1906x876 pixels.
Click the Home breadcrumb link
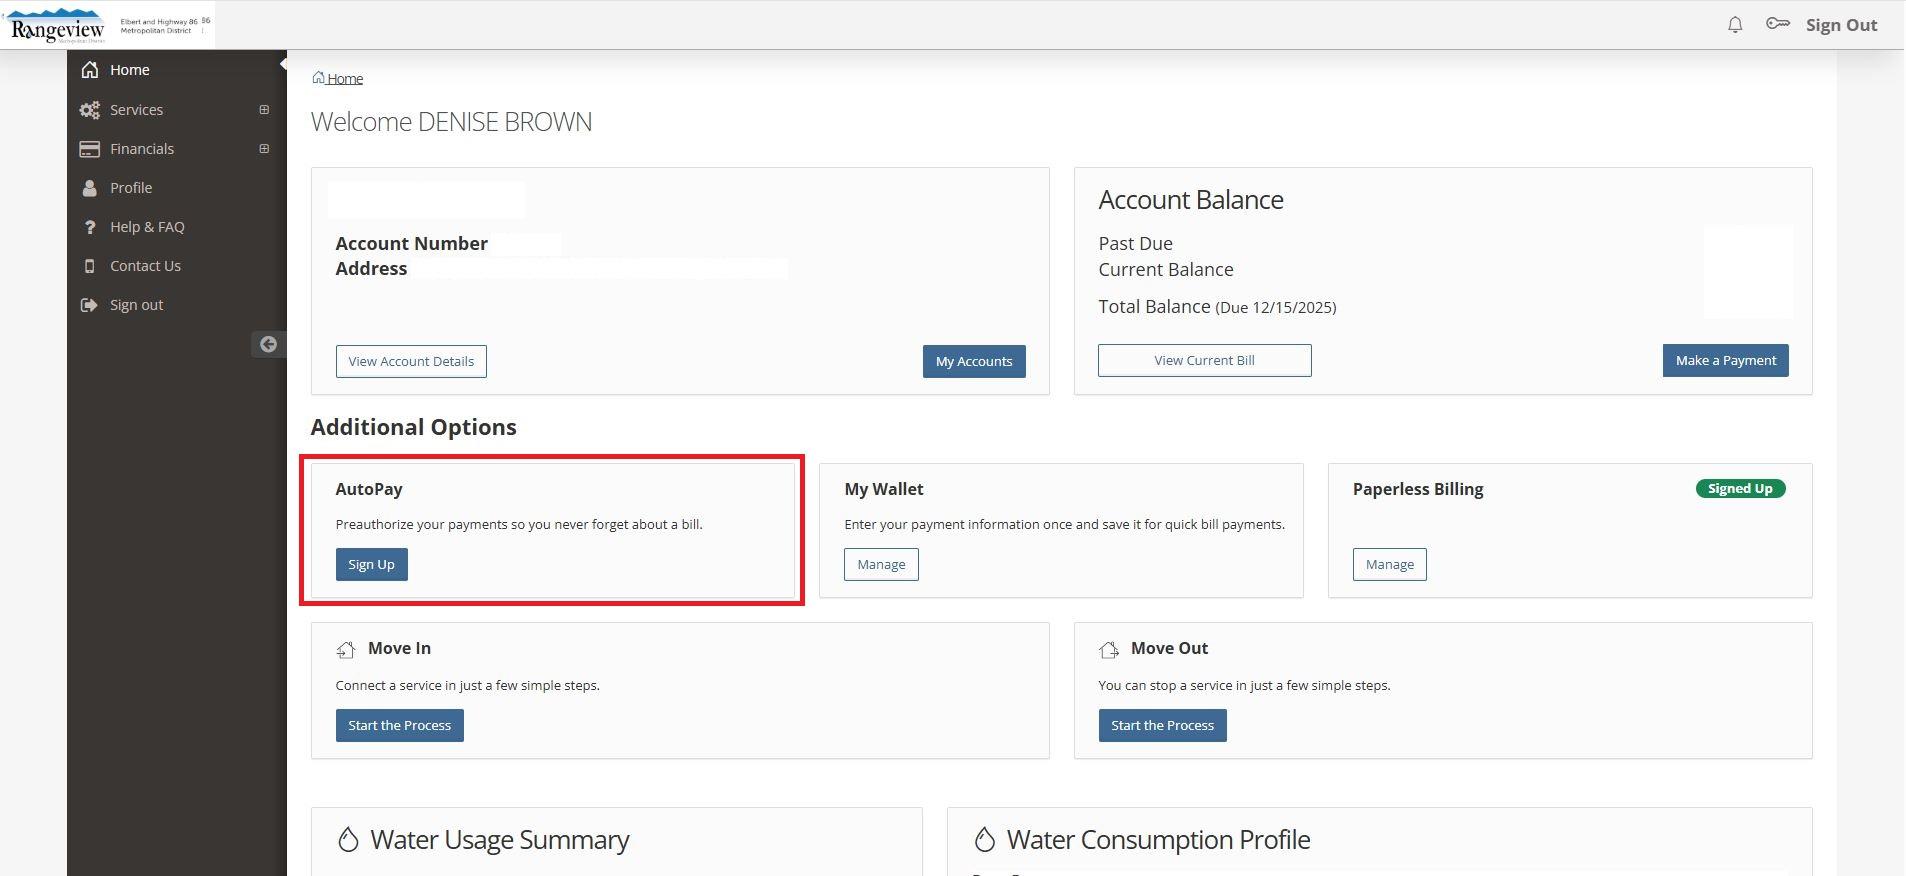(345, 78)
